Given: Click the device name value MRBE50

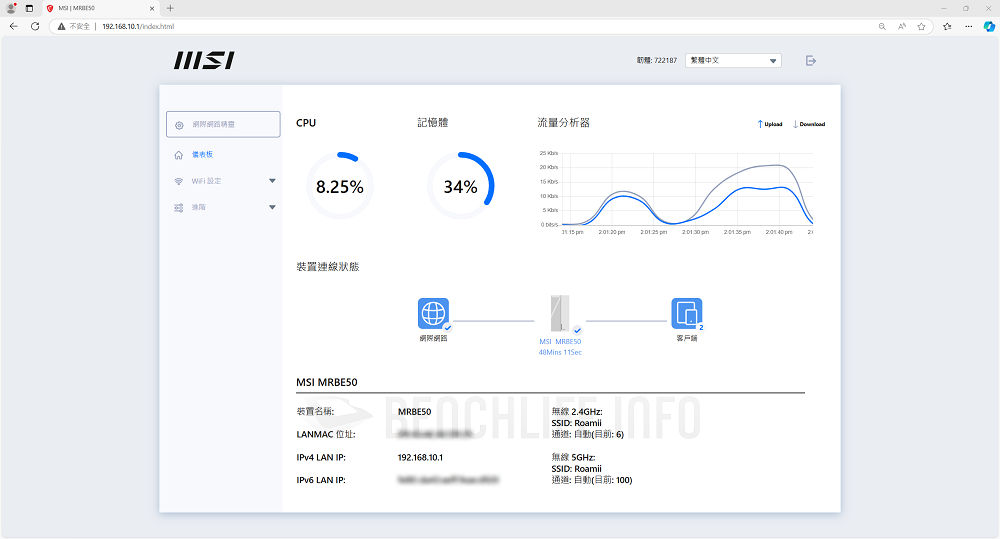Looking at the screenshot, I should pyautogui.click(x=415, y=412).
